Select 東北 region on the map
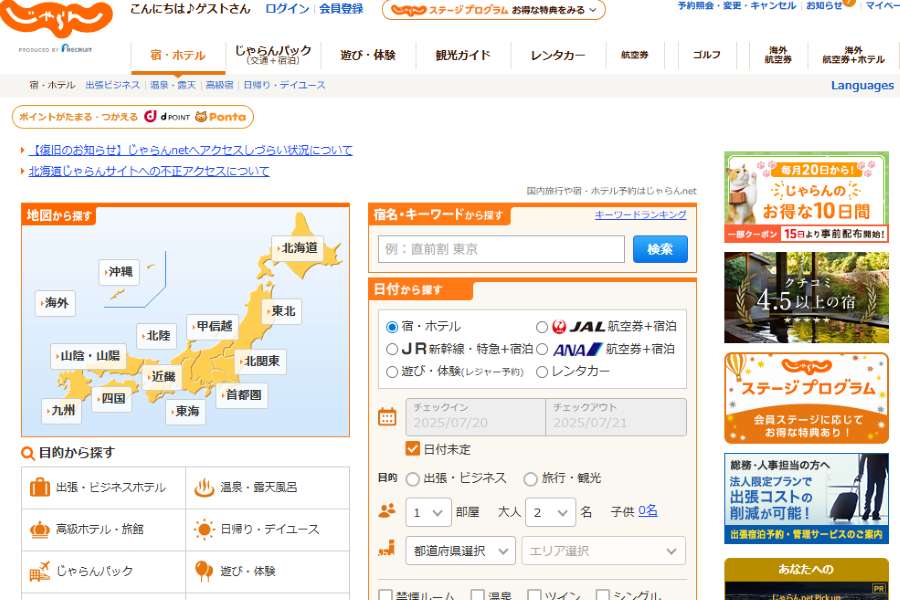Image resolution: width=900 pixels, height=600 pixels. click(x=281, y=311)
